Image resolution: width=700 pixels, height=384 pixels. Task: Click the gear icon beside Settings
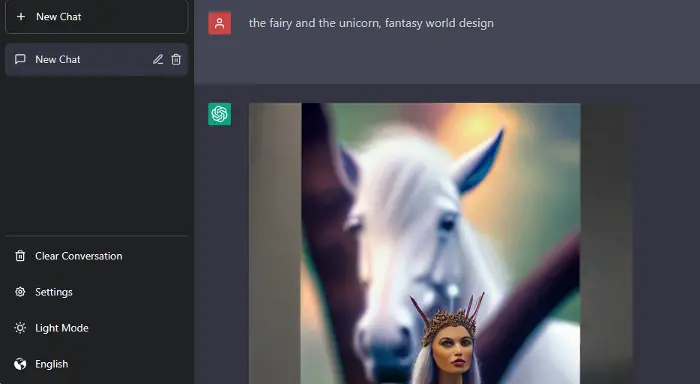20,292
